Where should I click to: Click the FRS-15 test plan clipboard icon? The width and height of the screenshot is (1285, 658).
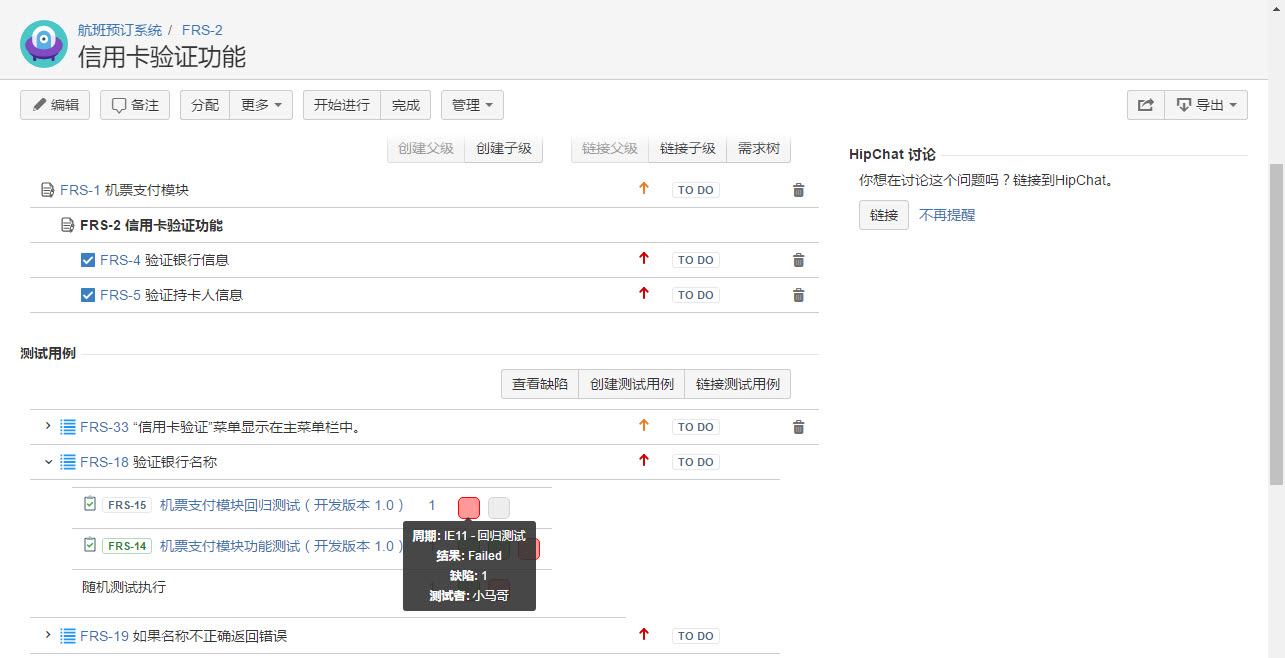pos(90,505)
